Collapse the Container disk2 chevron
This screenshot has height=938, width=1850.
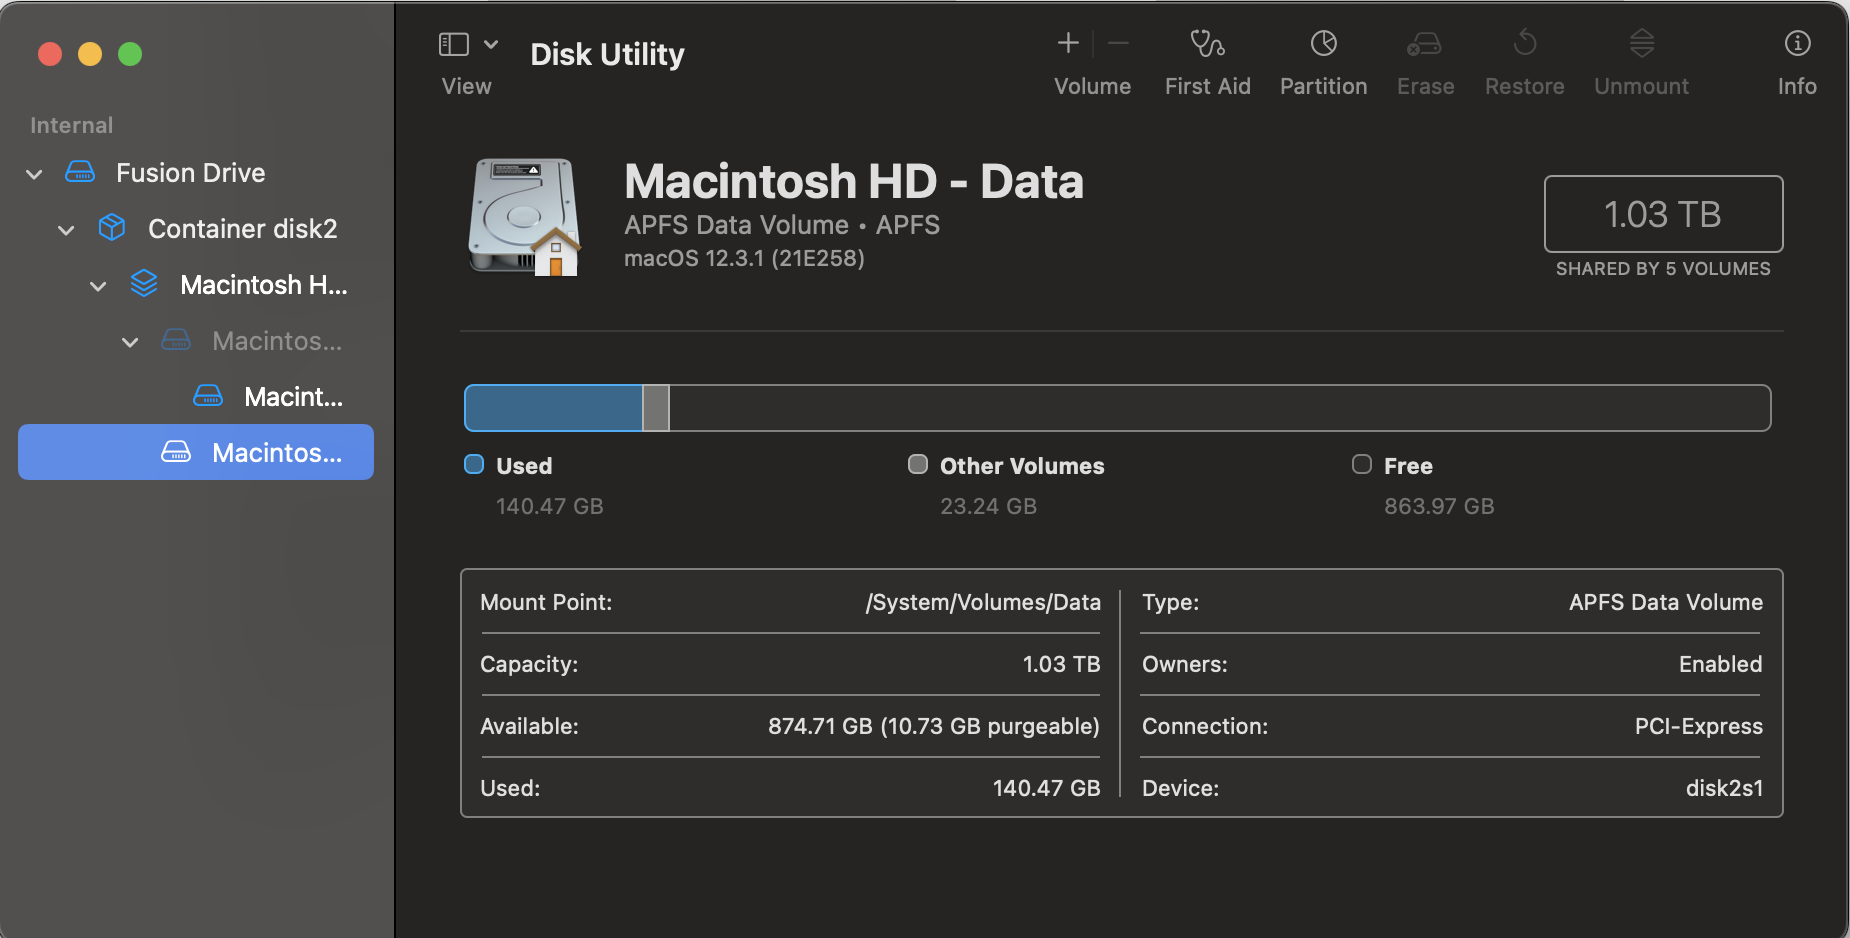66,230
